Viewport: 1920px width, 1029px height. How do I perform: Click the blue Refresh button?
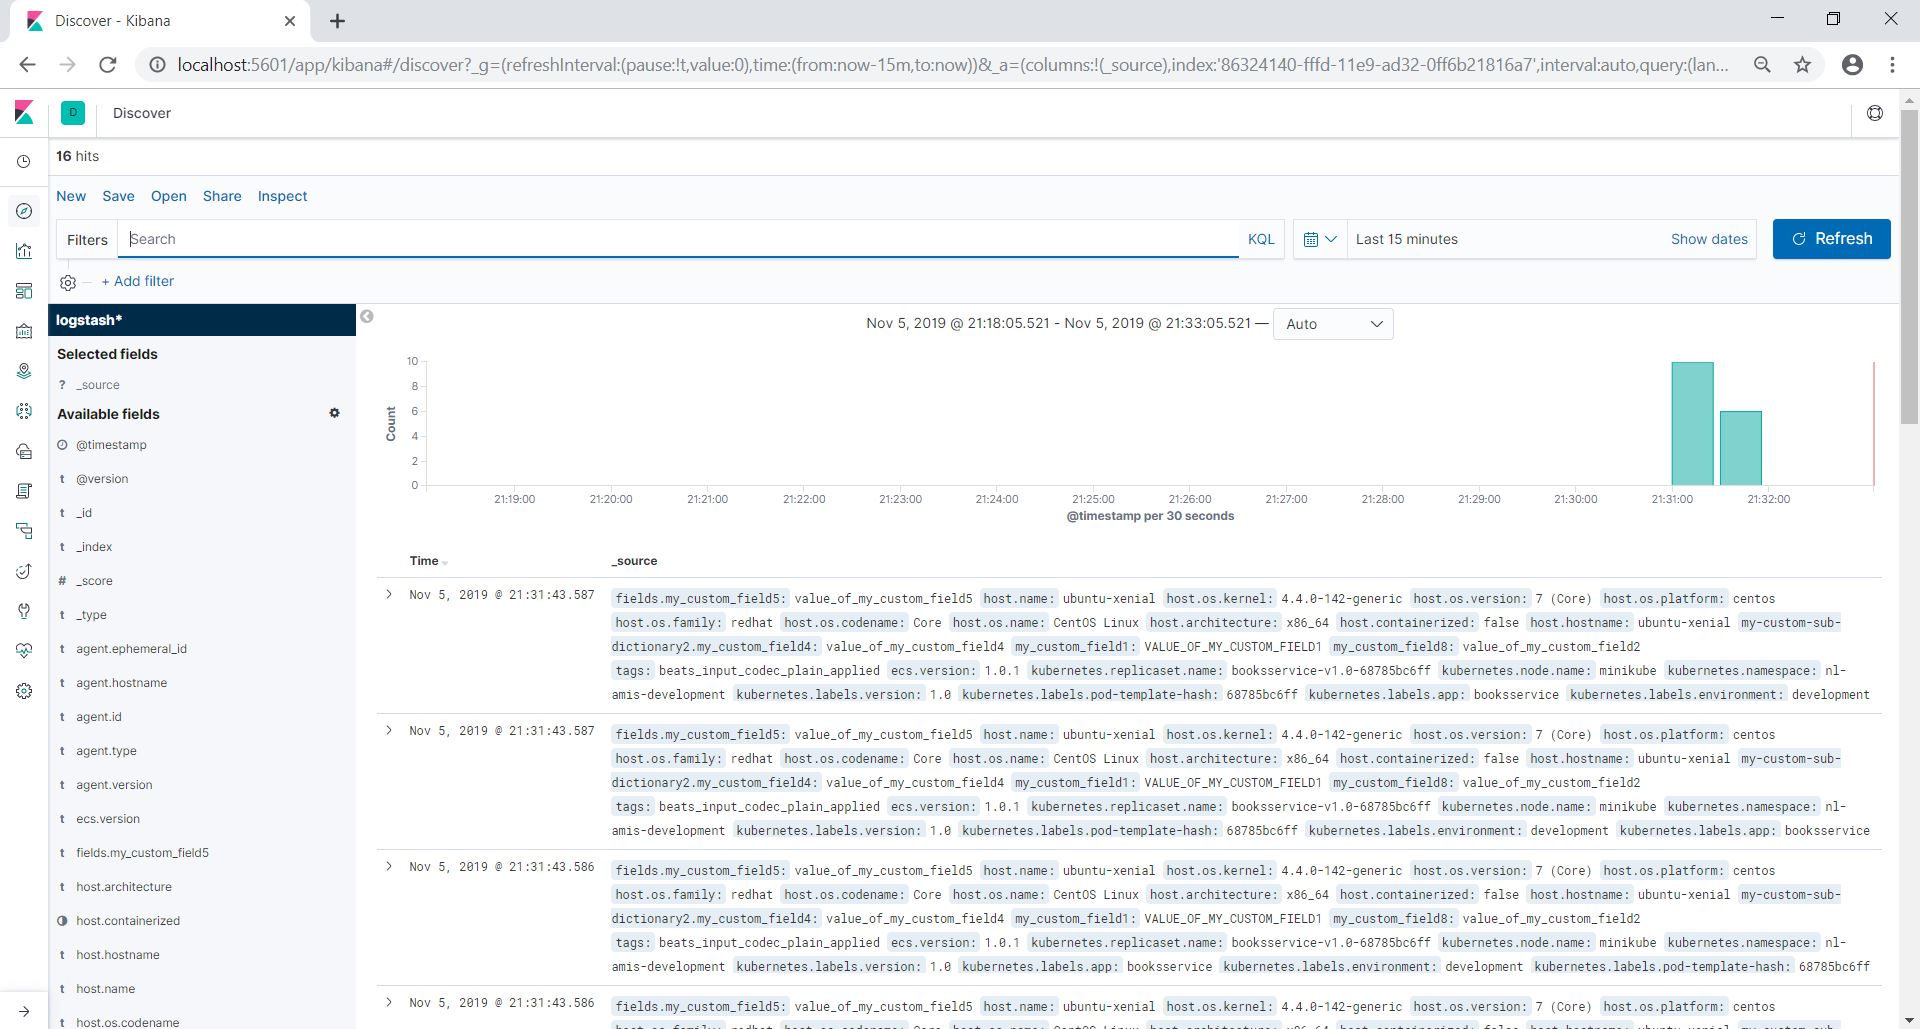pos(1830,239)
